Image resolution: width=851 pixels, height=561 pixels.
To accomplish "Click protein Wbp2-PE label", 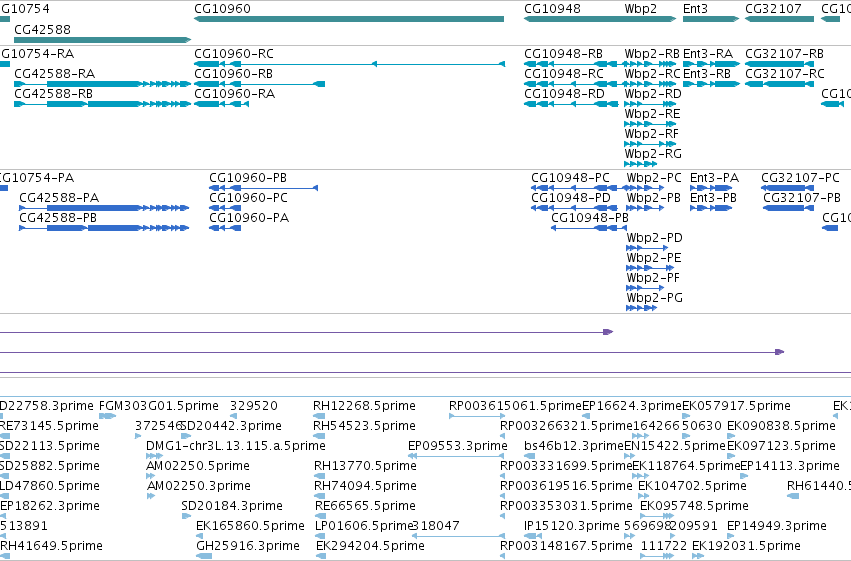I will coord(654,258).
